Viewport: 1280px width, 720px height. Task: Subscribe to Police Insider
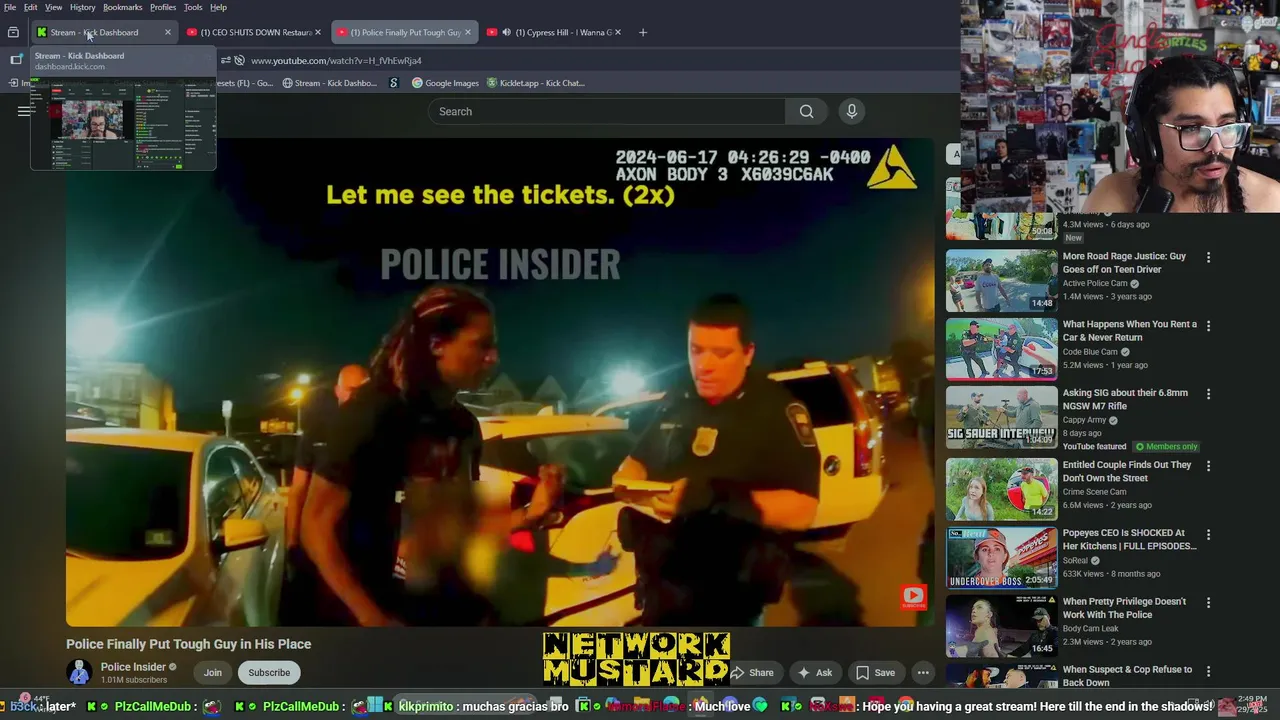point(269,672)
